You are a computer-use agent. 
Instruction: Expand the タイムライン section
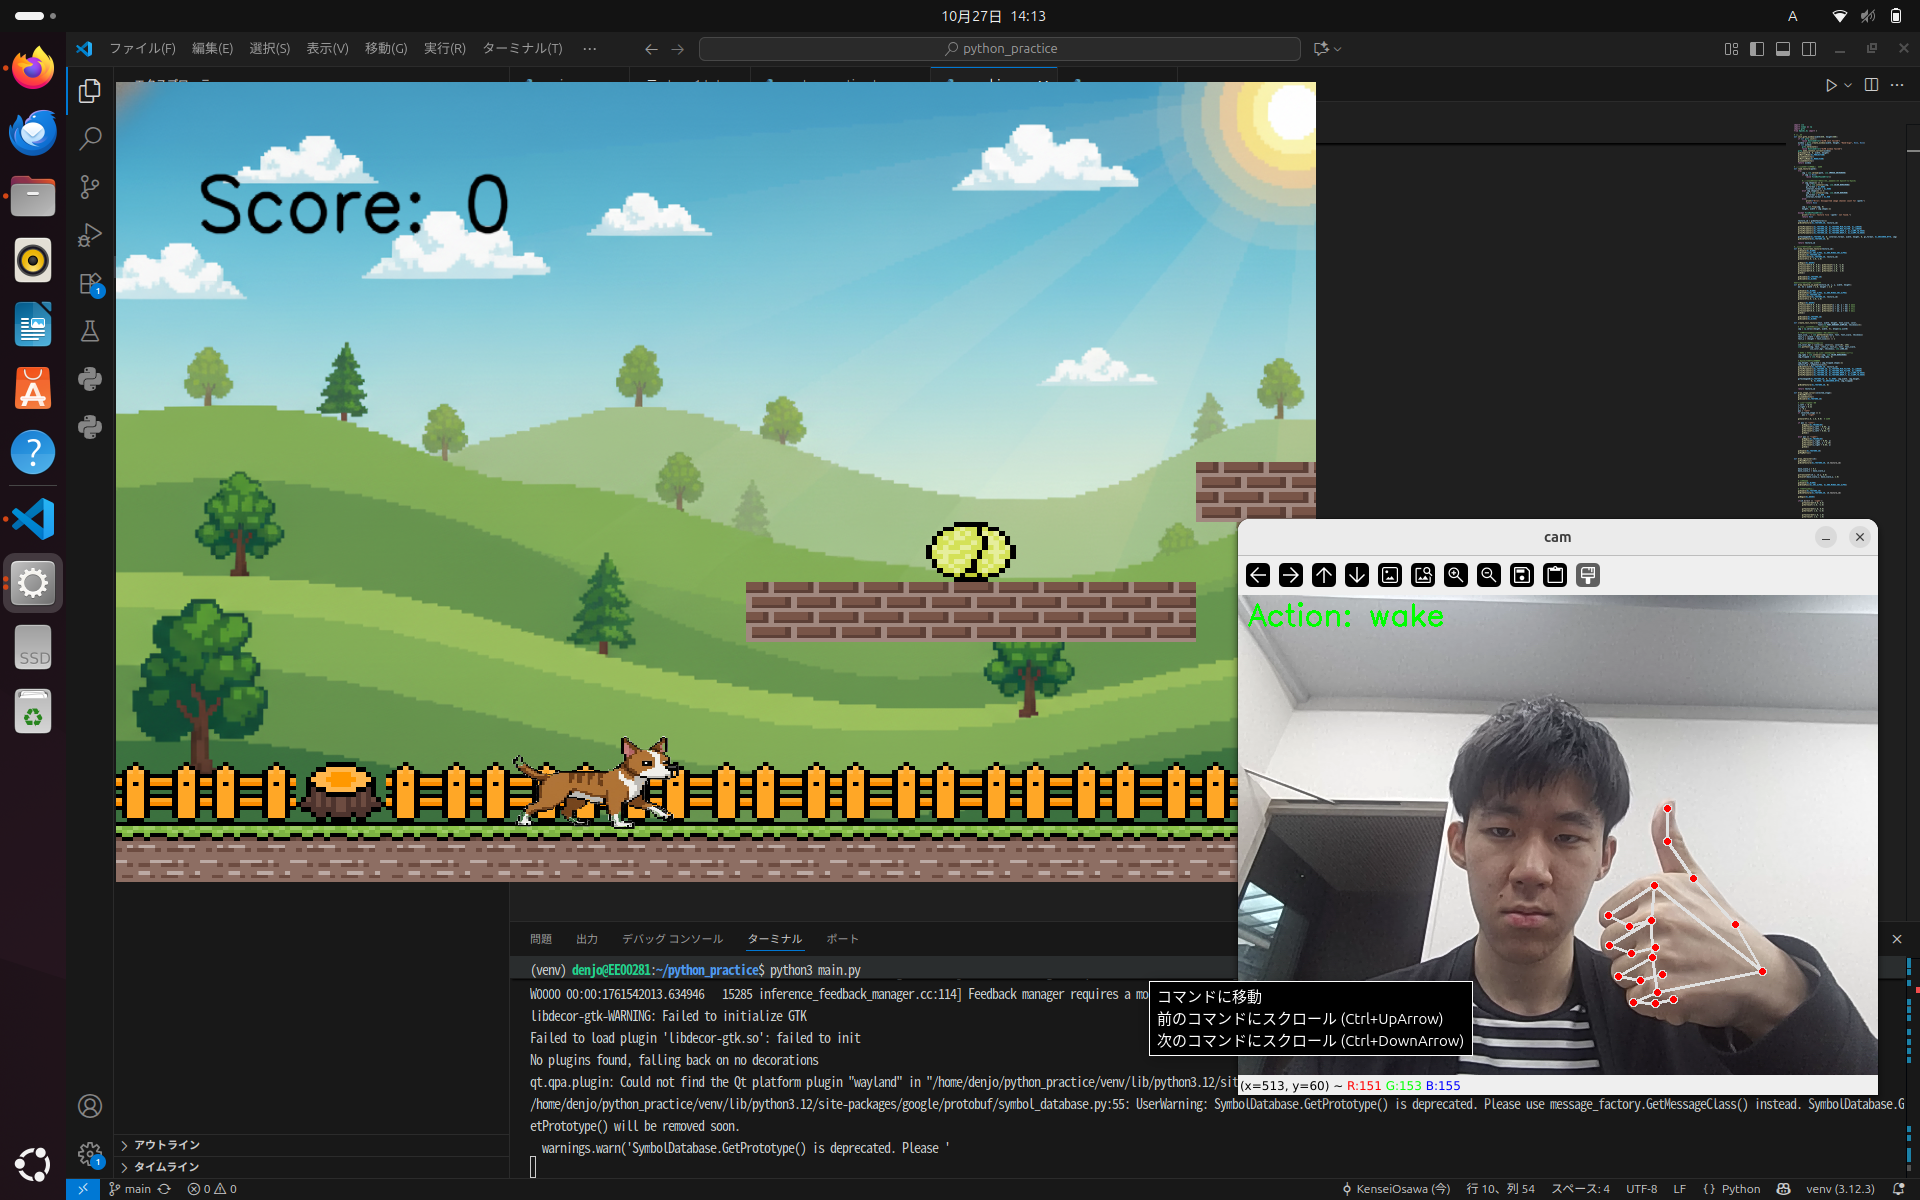point(166,1167)
